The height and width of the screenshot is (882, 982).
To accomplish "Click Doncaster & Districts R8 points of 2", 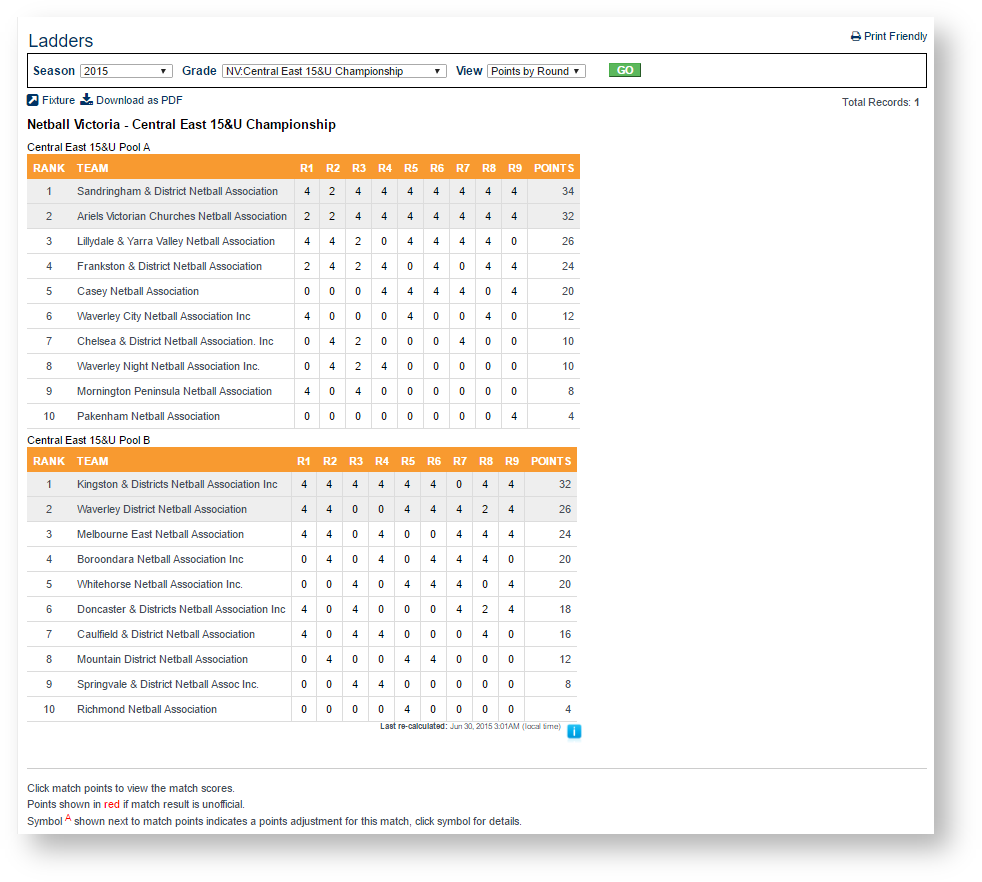I will tap(485, 610).
